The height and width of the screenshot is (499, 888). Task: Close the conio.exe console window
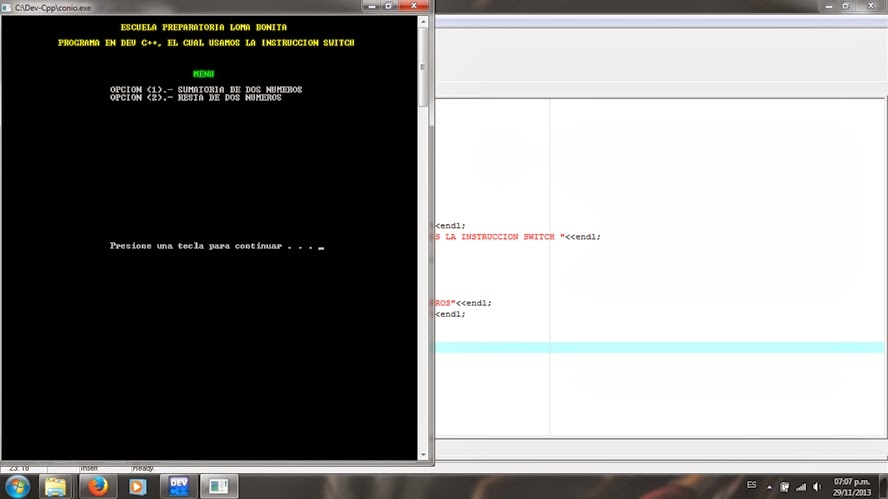point(414,6)
